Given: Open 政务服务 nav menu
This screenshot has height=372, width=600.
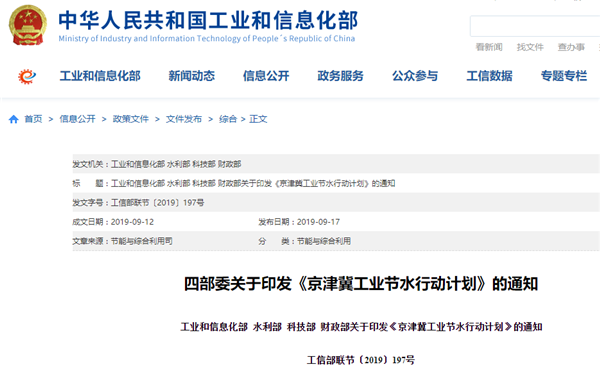Looking at the screenshot, I should [x=340, y=76].
